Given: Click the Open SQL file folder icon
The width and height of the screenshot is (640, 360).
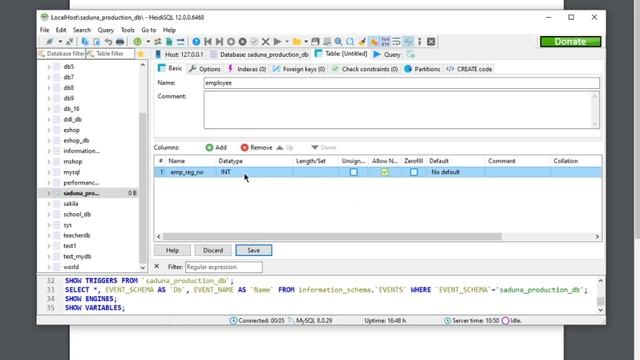Looking at the screenshot, I should tap(297, 42).
